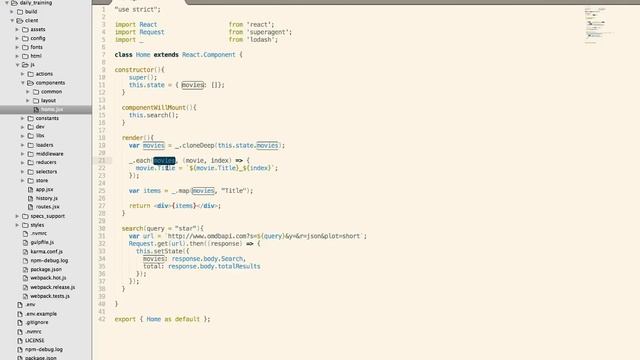Click this.search() call on line 15
Viewport: 640px width, 360px height.
(153, 115)
